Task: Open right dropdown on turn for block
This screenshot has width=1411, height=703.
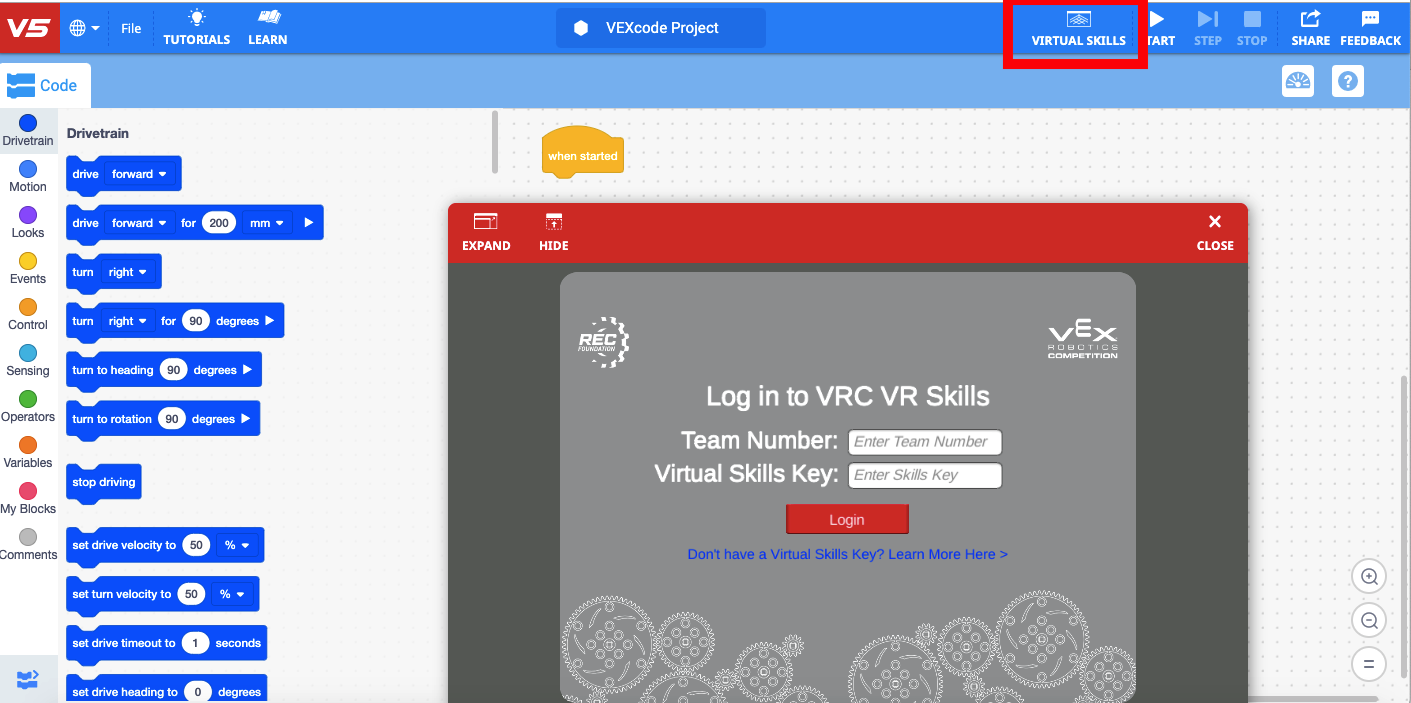Action: [x=128, y=321]
